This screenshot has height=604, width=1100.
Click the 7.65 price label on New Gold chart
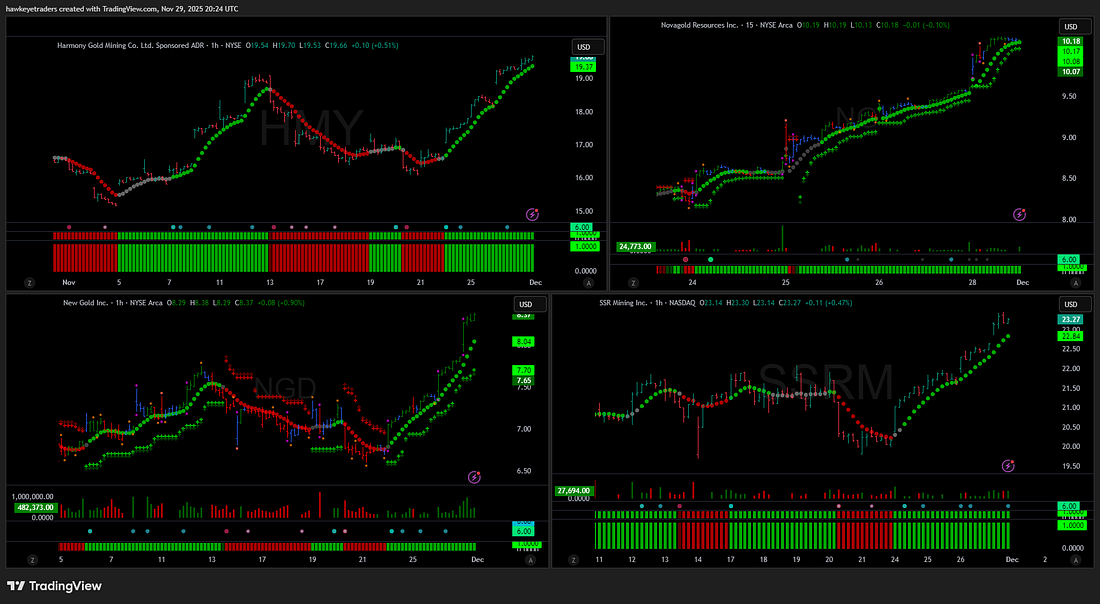[x=524, y=380]
